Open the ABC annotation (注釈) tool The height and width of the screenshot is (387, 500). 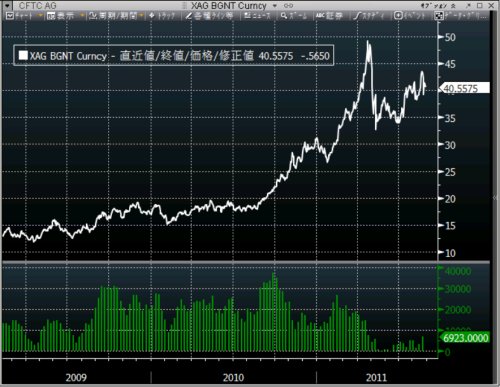(320, 15)
